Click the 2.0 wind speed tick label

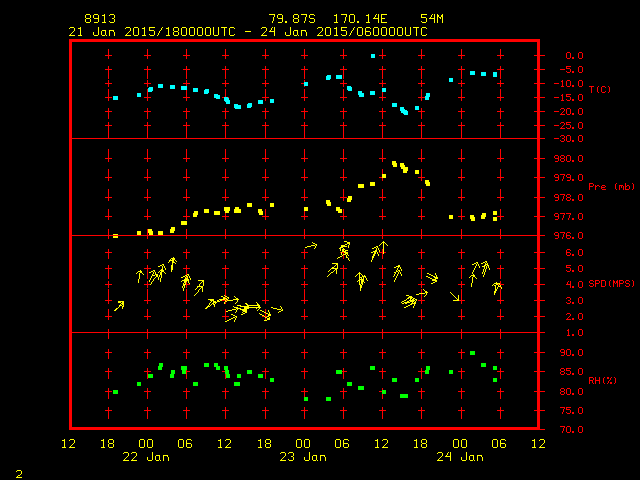click(574, 317)
